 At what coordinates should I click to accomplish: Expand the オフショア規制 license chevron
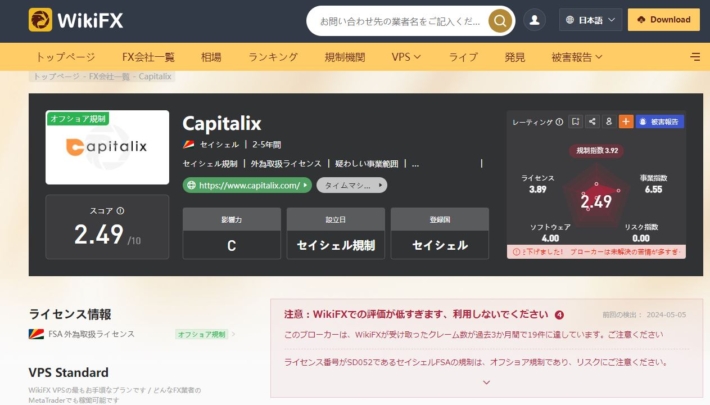[x=234, y=334]
